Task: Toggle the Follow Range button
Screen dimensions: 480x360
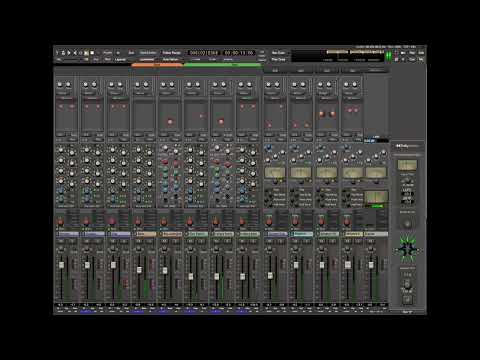Action: 172,53
